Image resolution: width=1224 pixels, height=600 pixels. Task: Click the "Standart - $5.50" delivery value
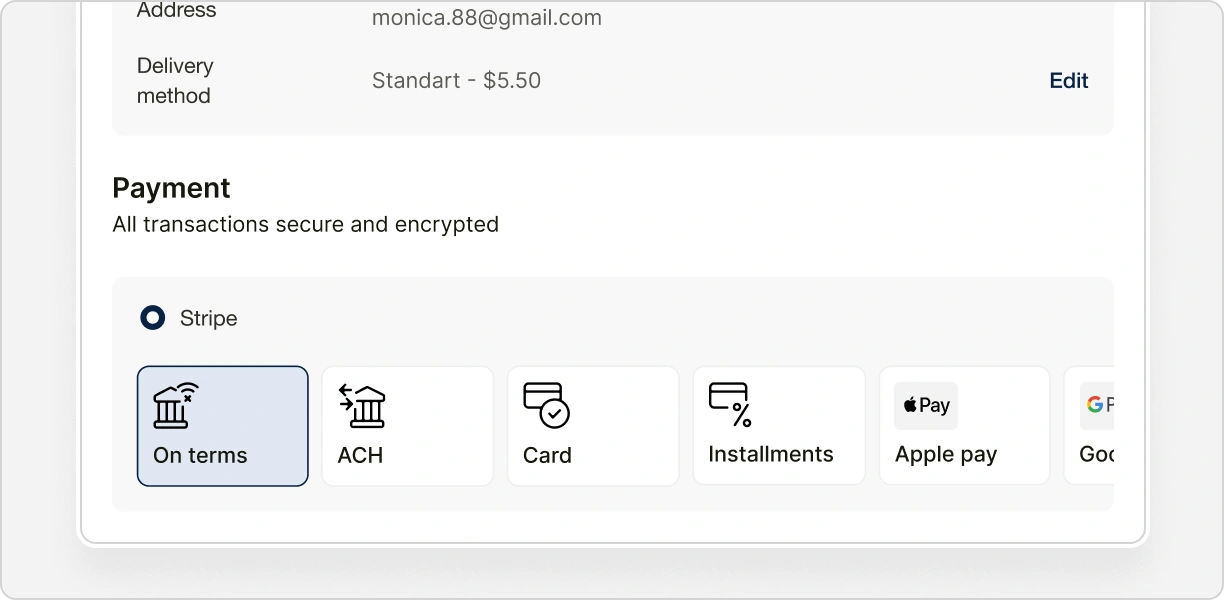coord(456,81)
